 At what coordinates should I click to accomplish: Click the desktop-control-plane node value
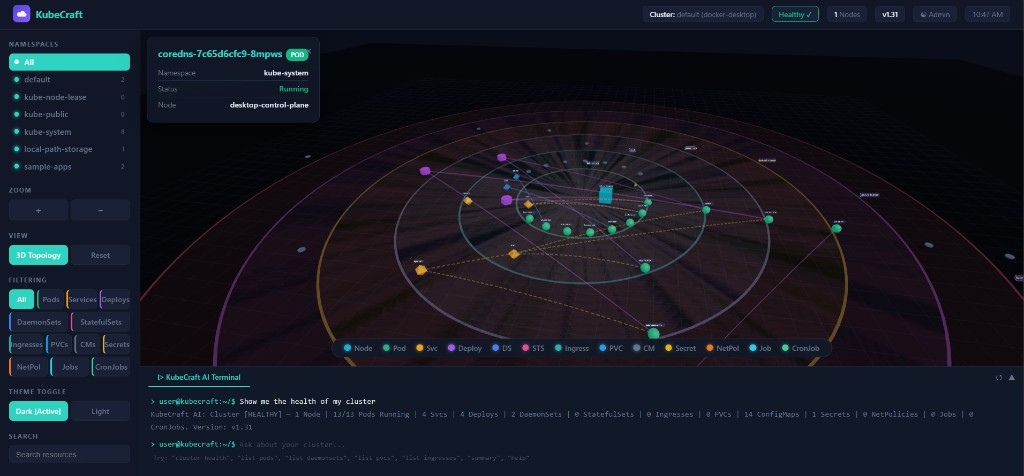click(x=269, y=104)
